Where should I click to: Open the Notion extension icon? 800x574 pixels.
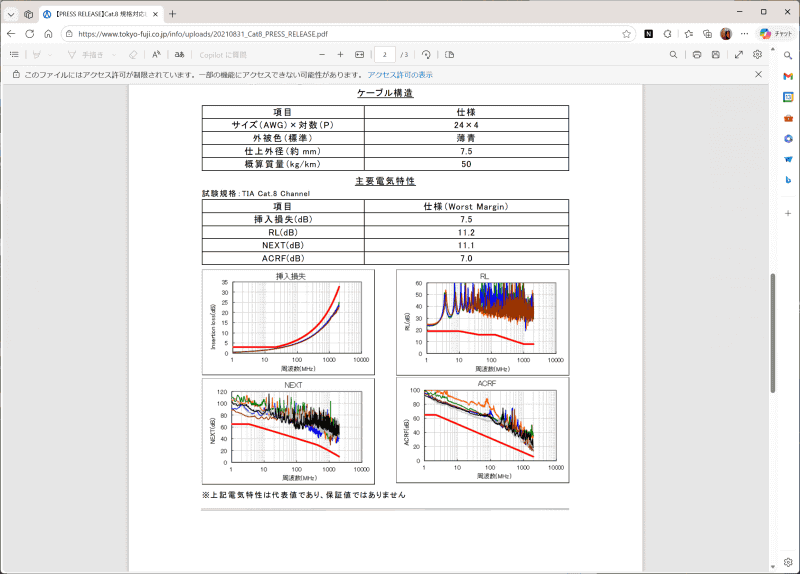[648, 34]
